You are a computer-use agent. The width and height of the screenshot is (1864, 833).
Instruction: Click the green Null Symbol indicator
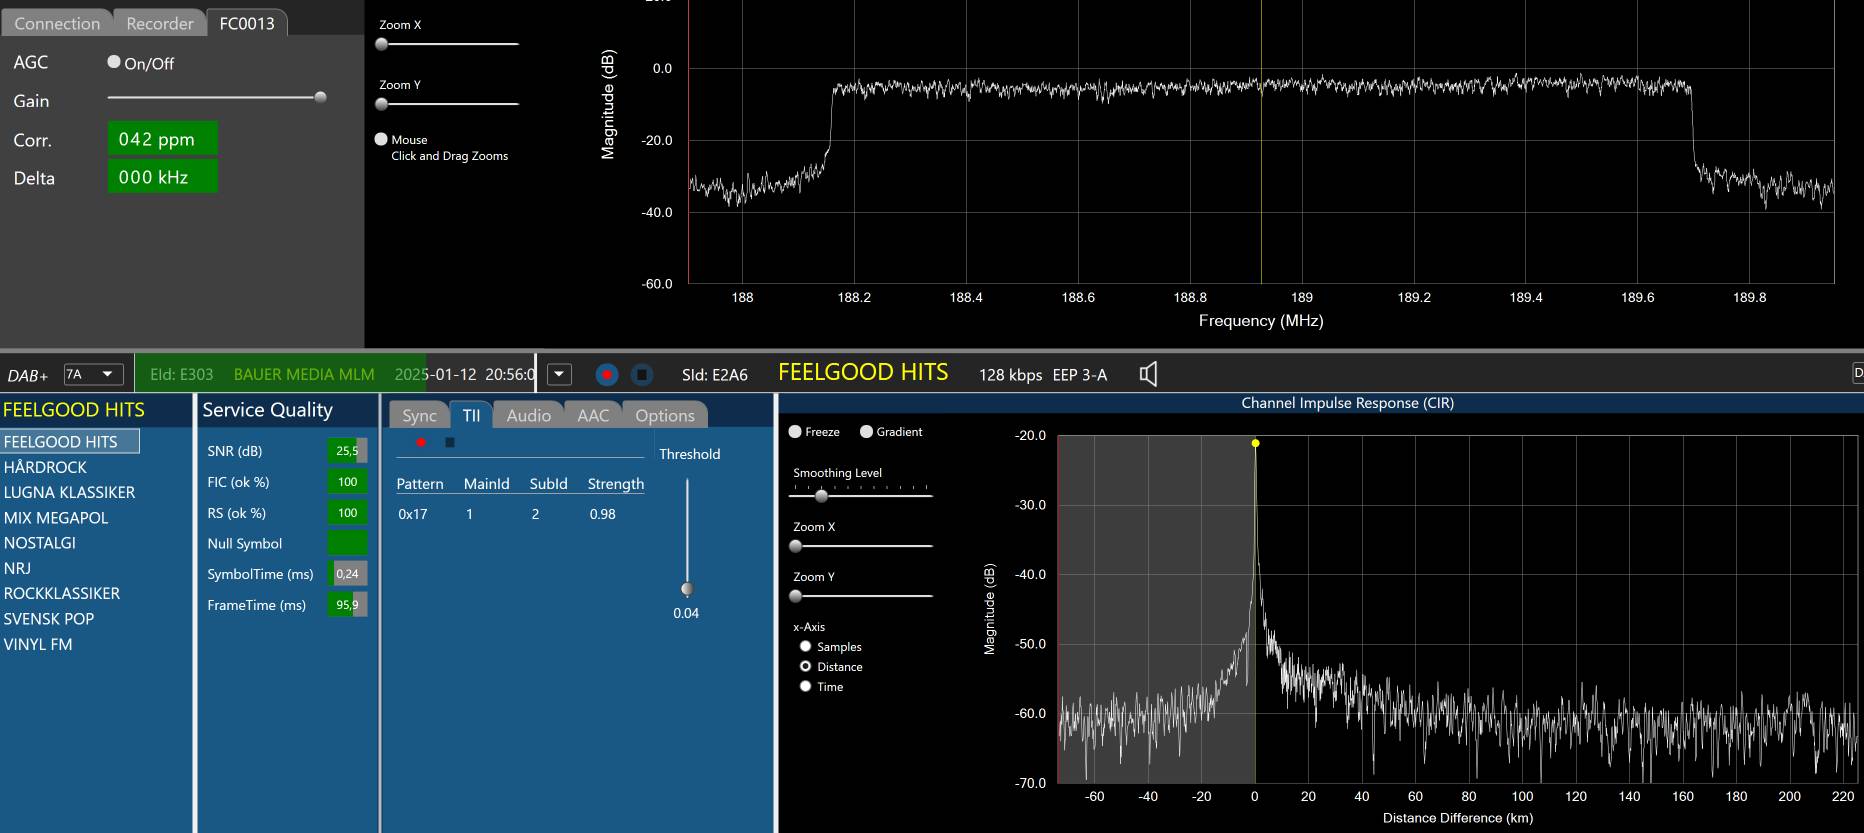pyautogui.click(x=347, y=543)
